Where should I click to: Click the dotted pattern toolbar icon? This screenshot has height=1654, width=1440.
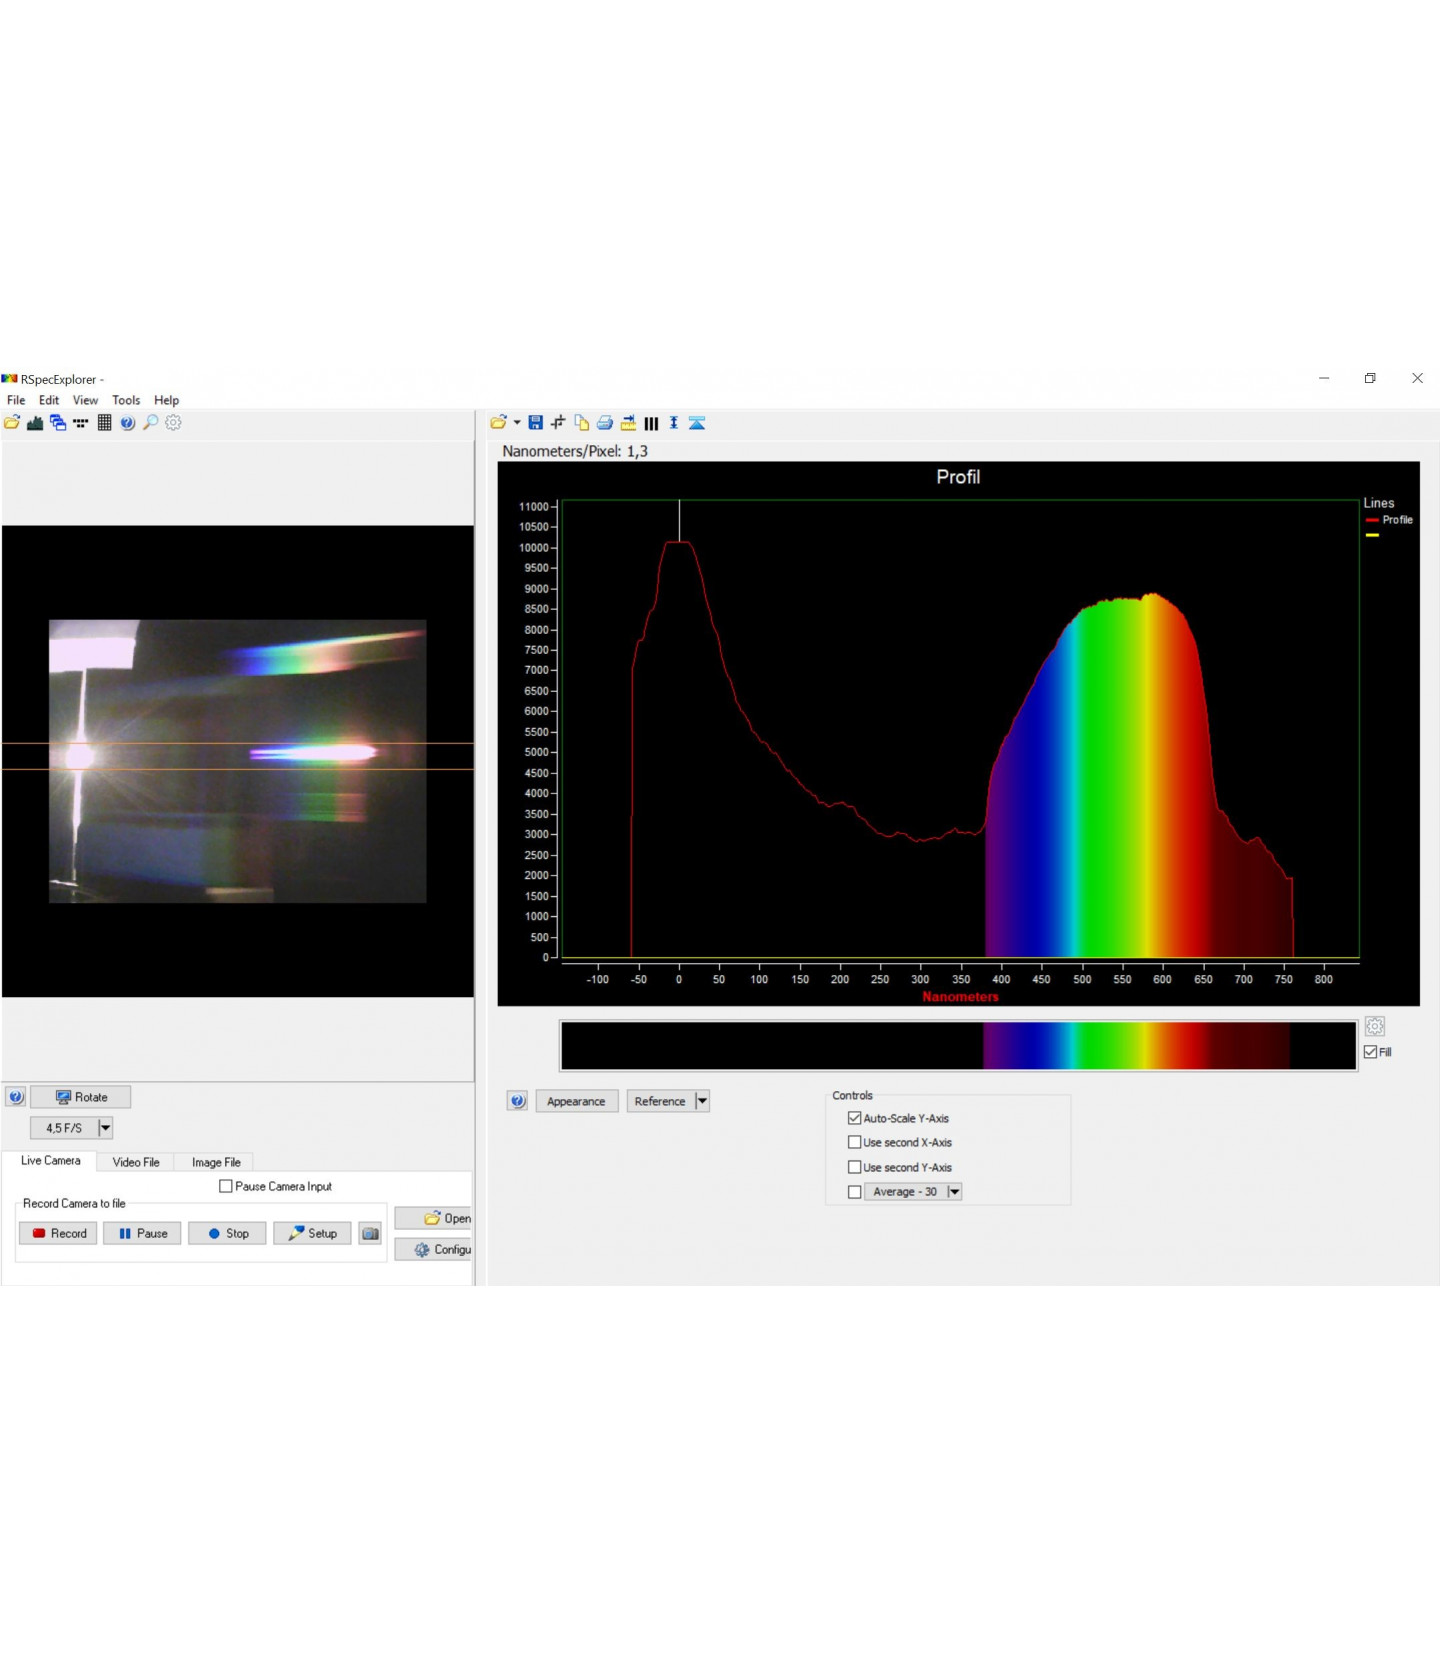pos(81,423)
